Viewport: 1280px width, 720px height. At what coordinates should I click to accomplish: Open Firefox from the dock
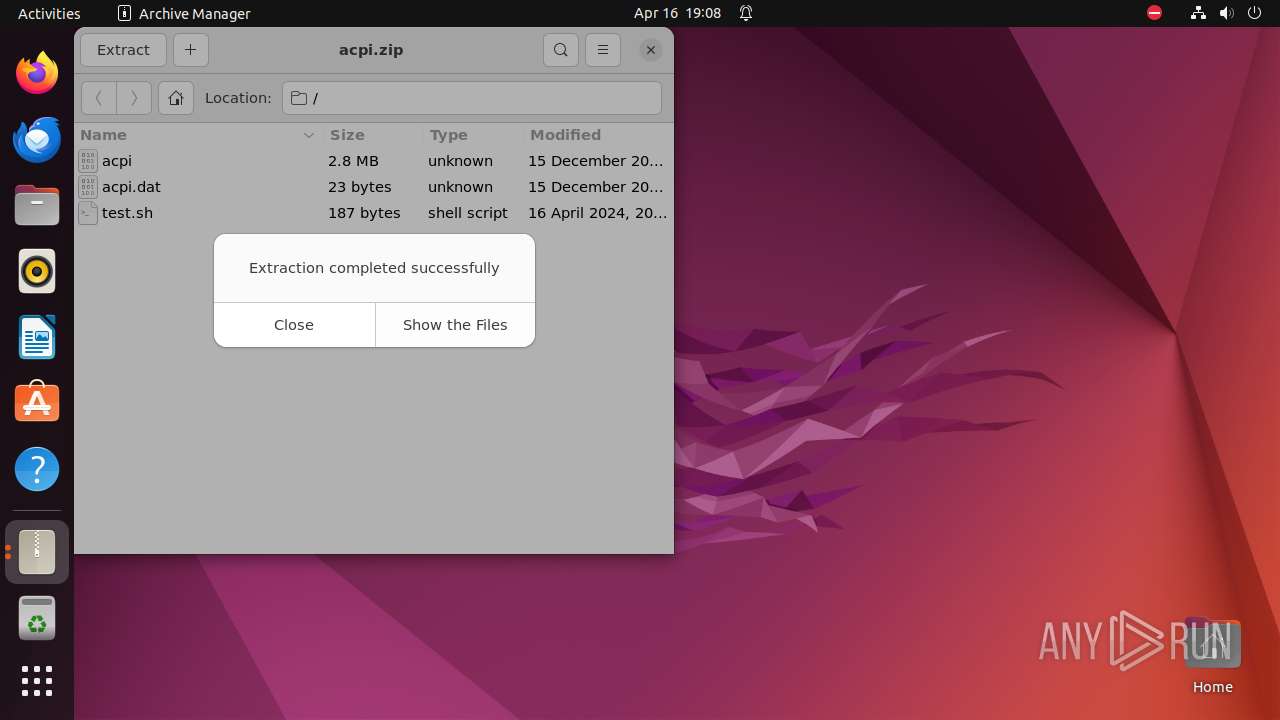(x=37, y=73)
